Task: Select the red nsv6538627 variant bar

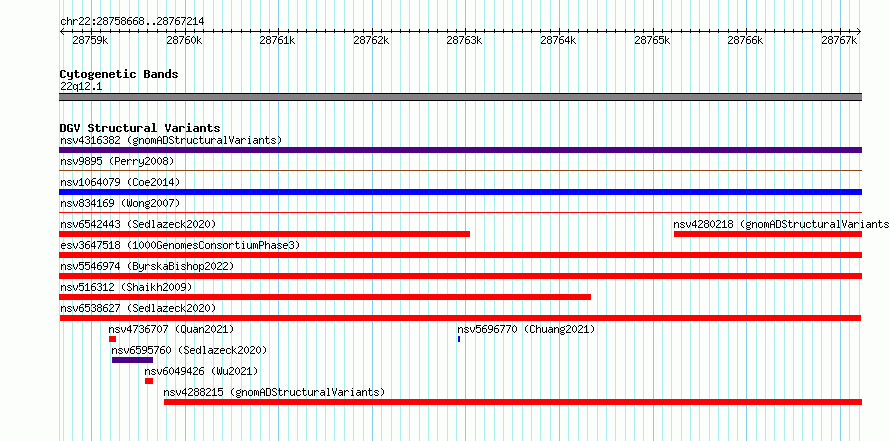Action: tap(460, 318)
